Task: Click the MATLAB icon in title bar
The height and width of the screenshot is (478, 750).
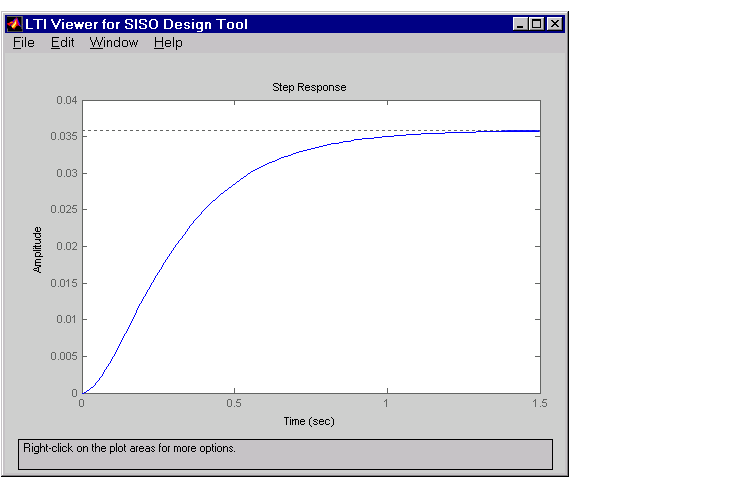Action: [x=14, y=23]
